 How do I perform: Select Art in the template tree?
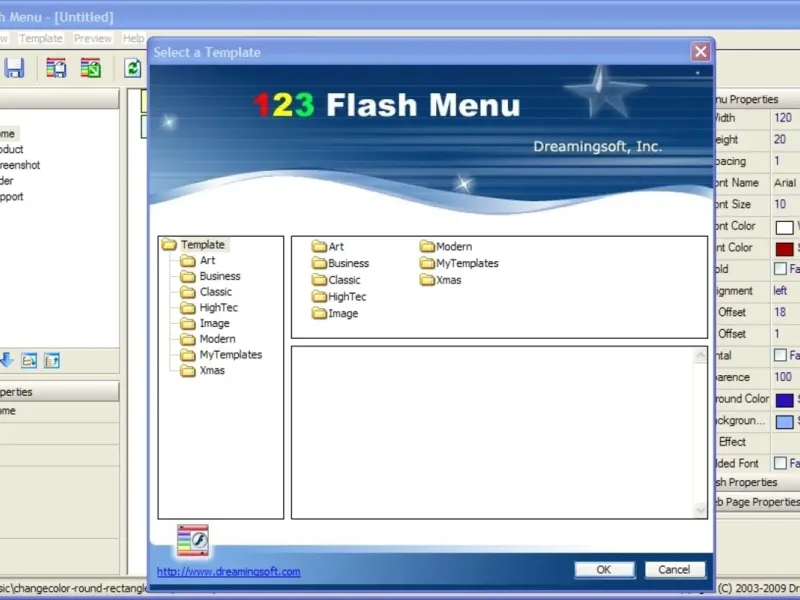pyautogui.click(x=207, y=260)
